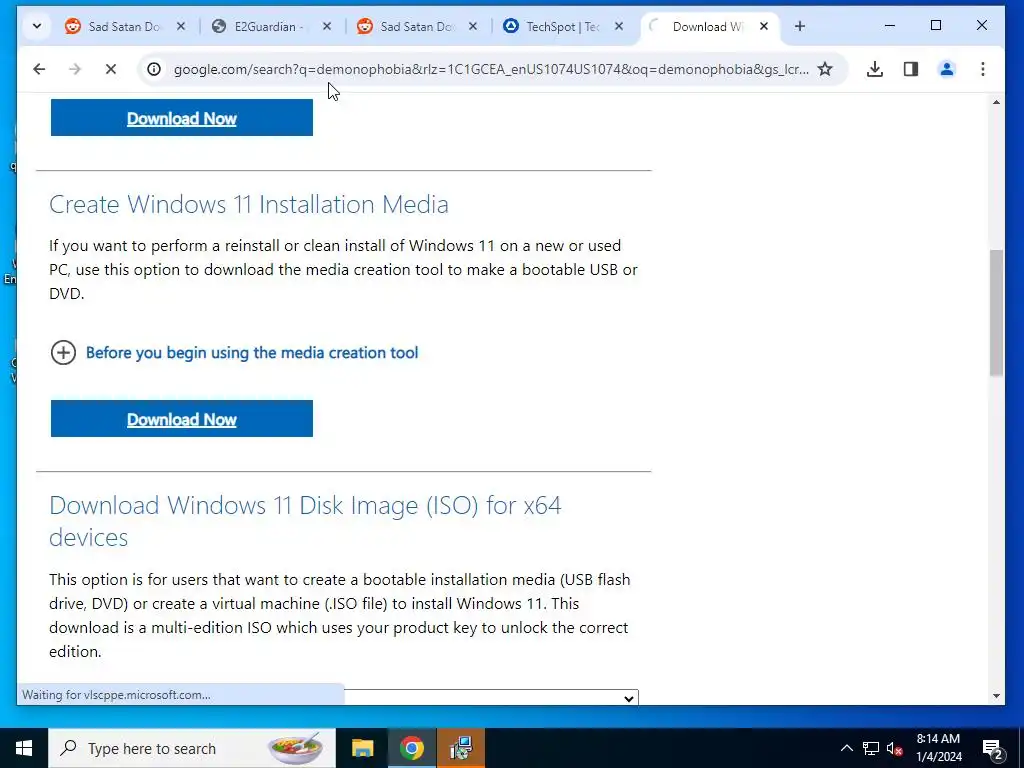Close the Download Windows tab

(764, 27)
